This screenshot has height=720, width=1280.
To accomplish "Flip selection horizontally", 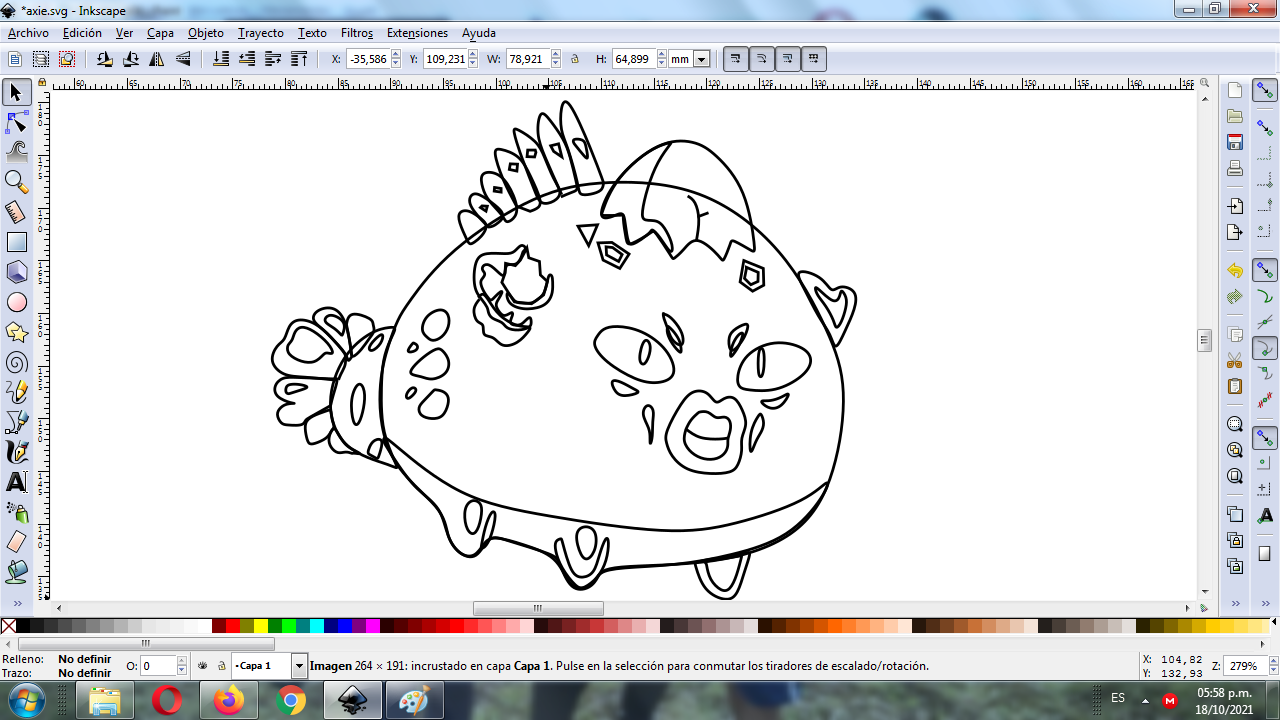I will pyautogui.click(x=157, y=59).
